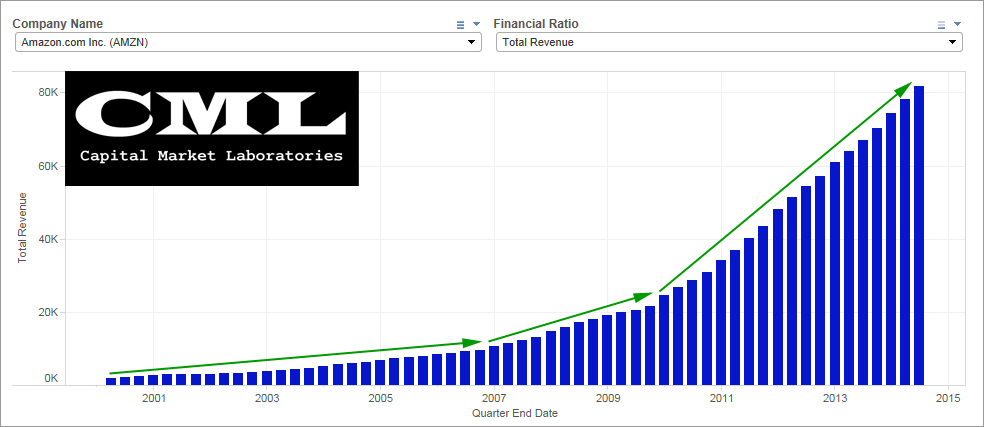
Task: Click the 2005 x-axis label
Action: click(x=380, y=399)
